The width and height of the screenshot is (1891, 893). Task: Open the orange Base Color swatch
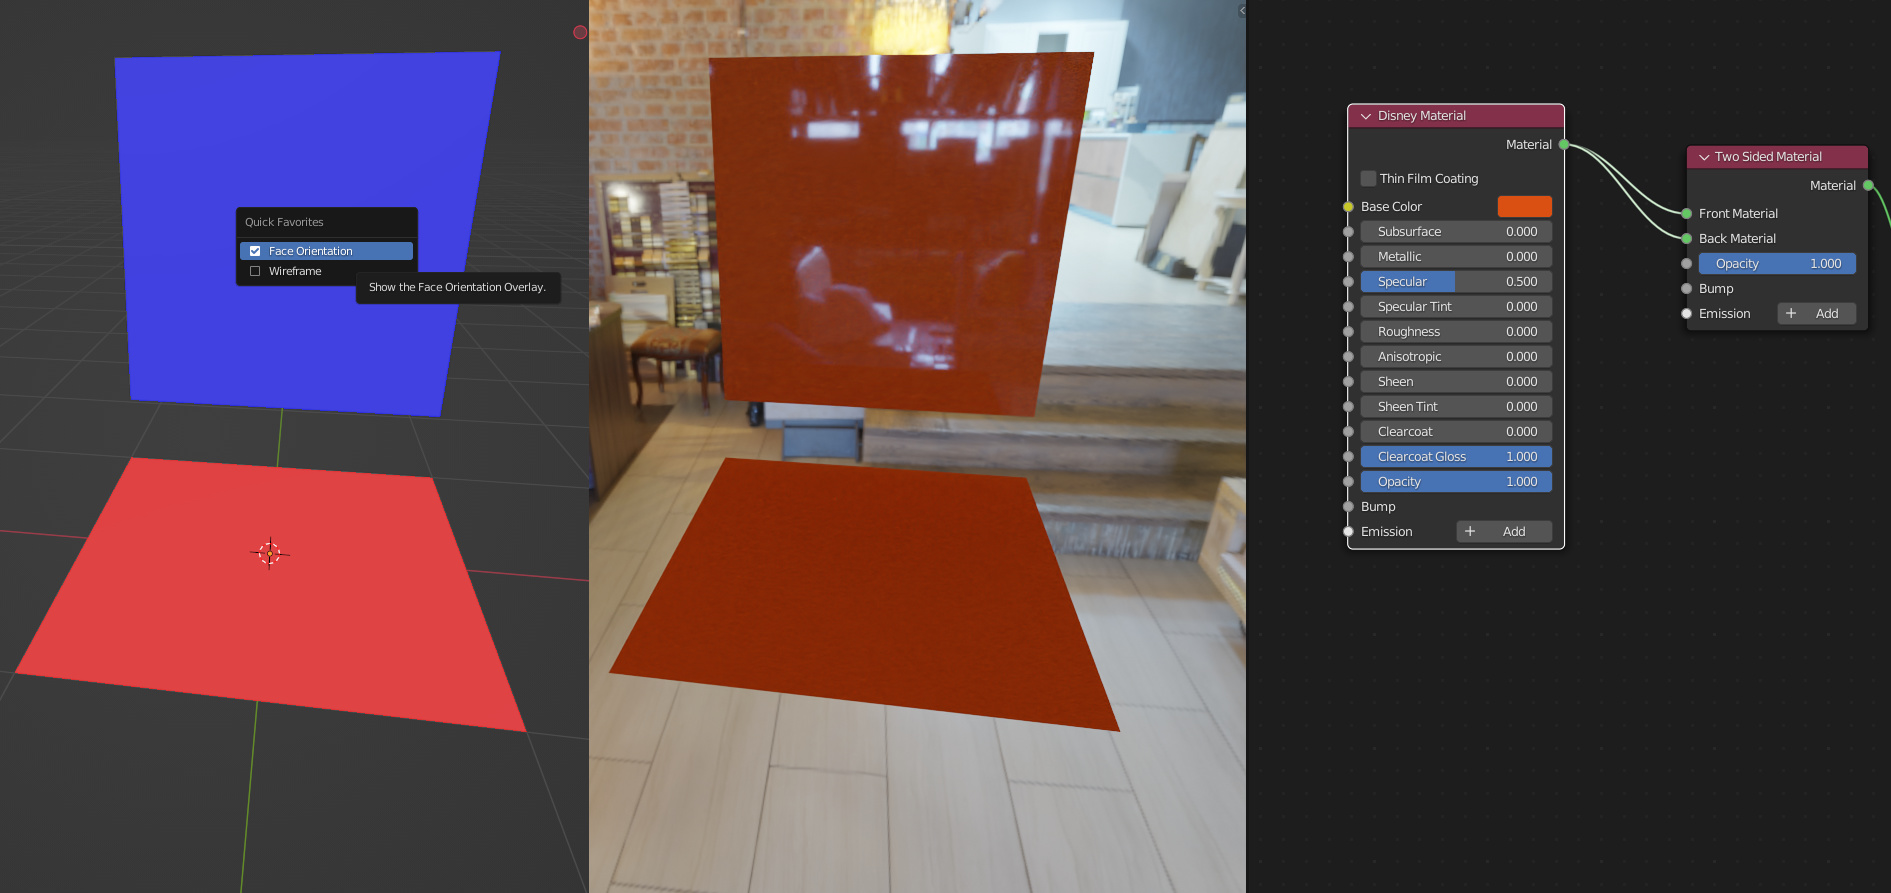[x=1524, y=207]
